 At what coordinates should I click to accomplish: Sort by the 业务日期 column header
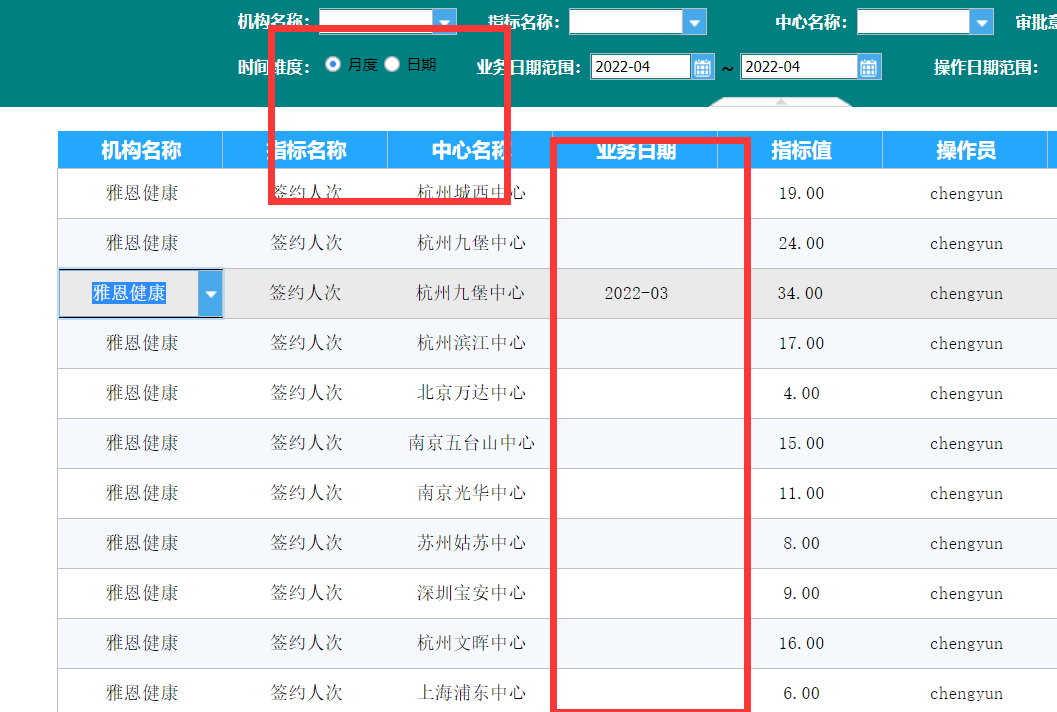635,150
